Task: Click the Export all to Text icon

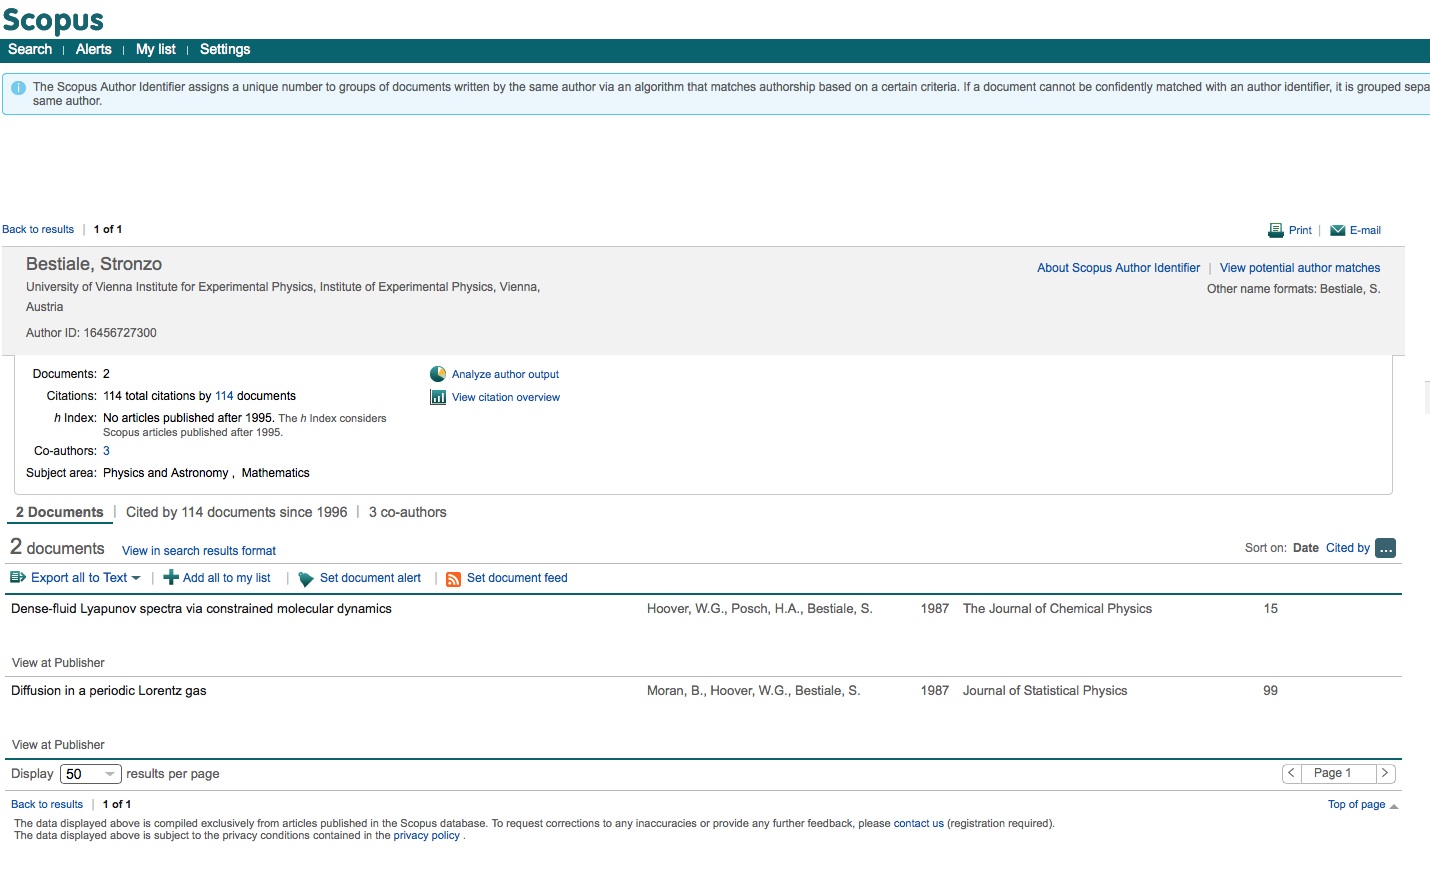Action: tap(18, 578)
